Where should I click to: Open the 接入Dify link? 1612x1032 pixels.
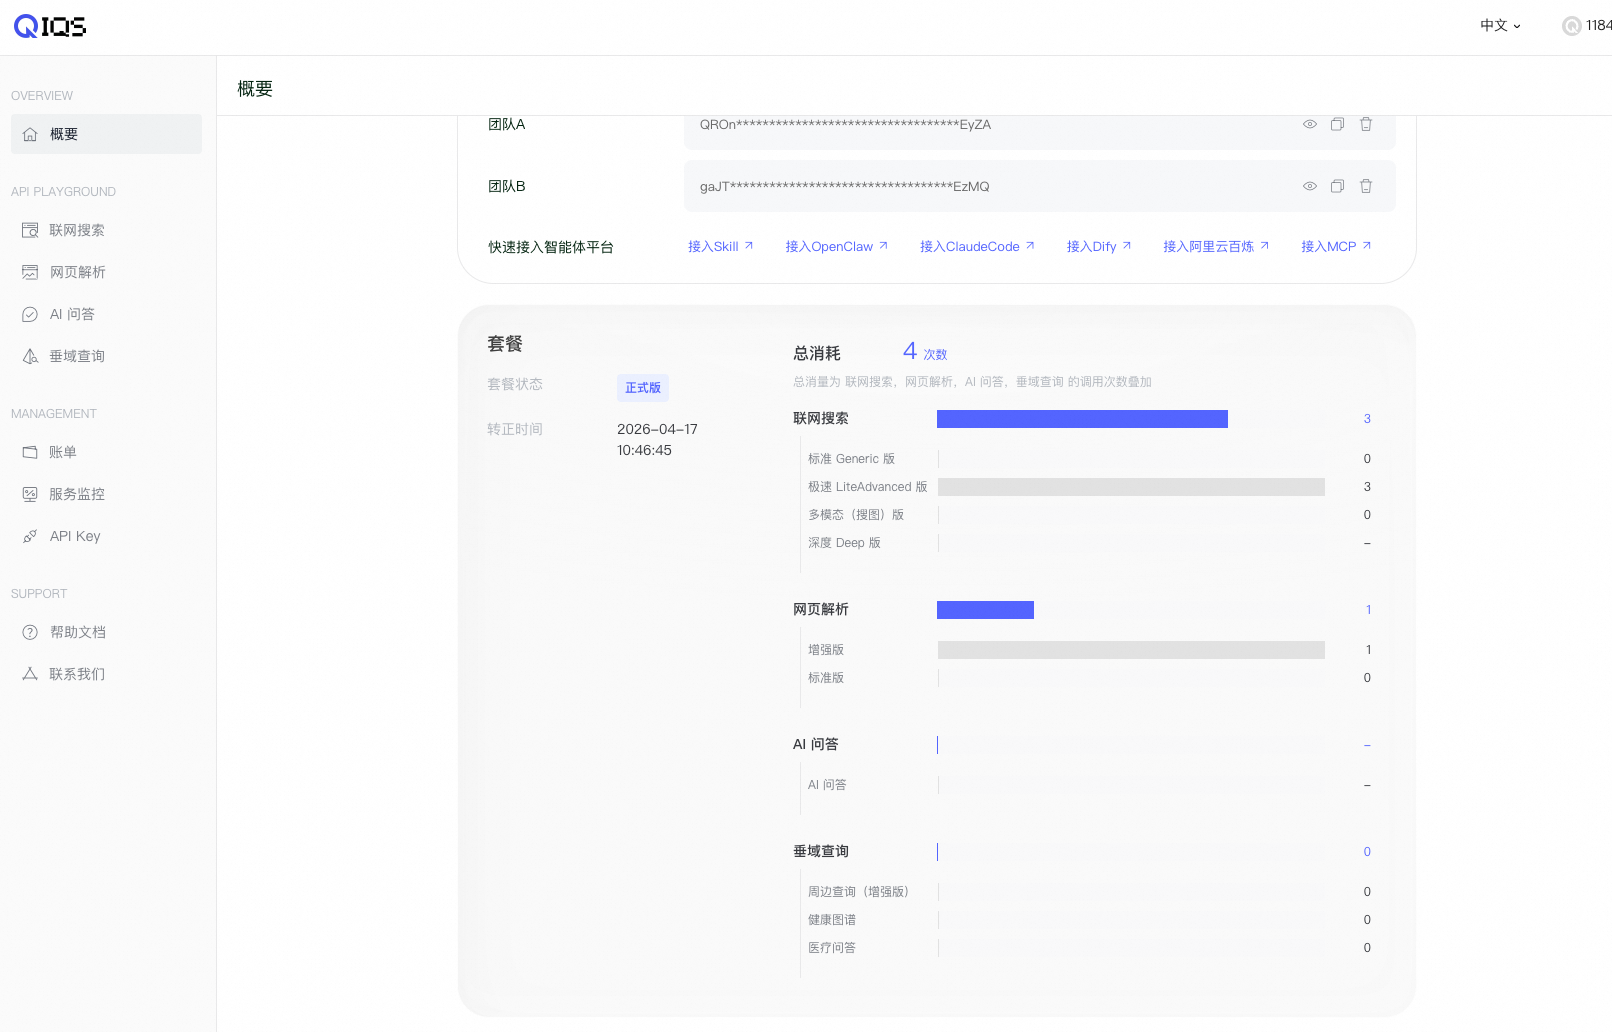coord(1098,246)
